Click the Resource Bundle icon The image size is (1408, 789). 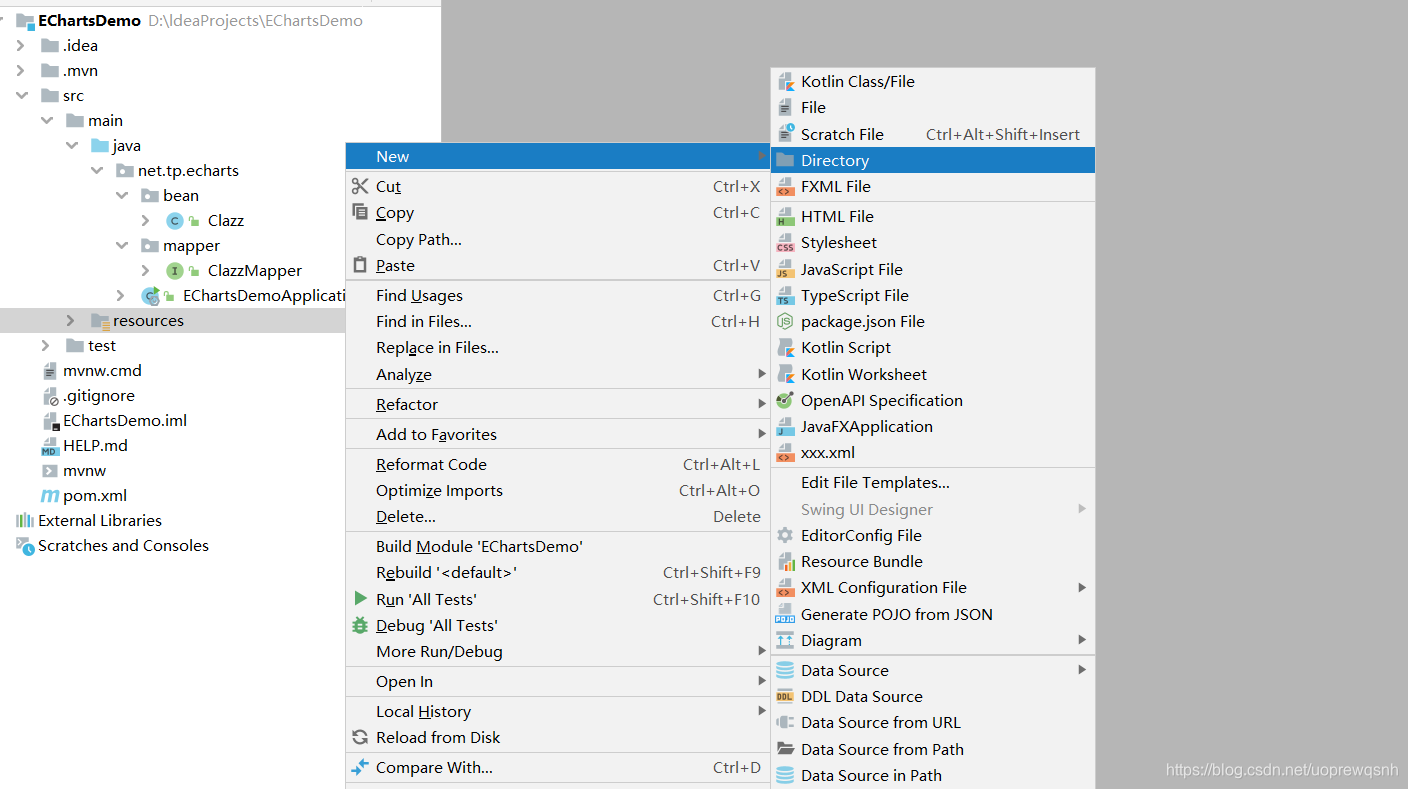785,562
